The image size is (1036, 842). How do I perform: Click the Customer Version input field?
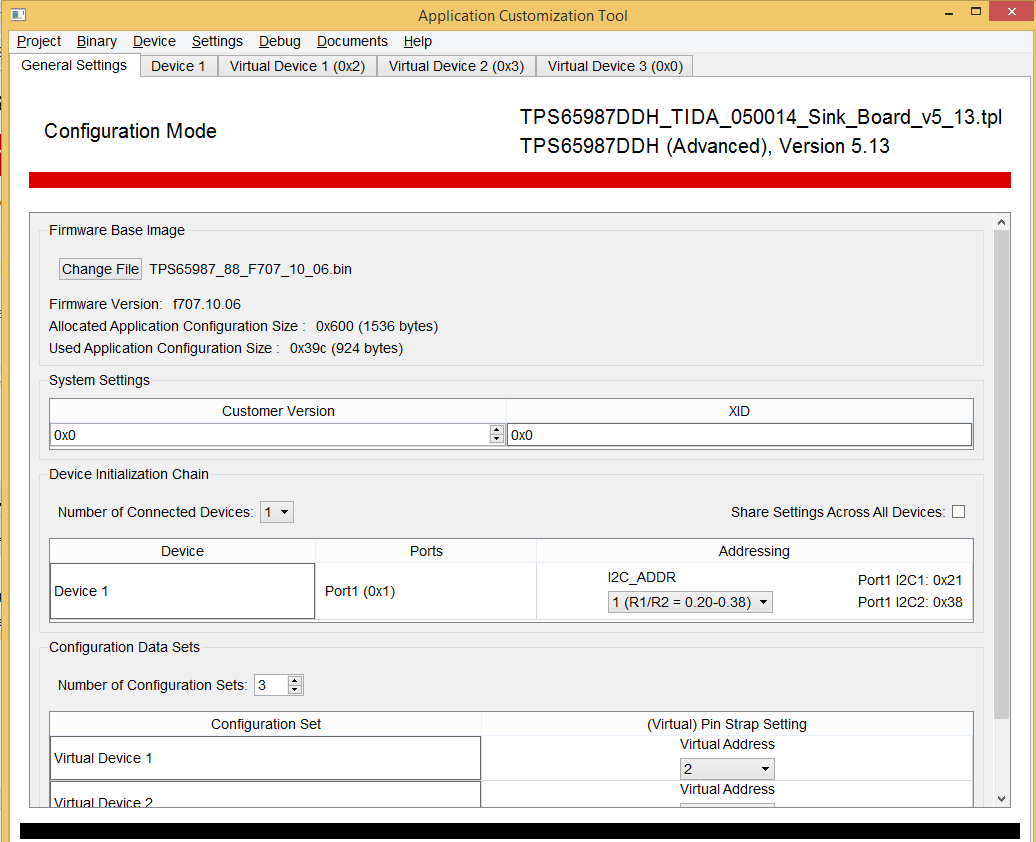point(270,435)
